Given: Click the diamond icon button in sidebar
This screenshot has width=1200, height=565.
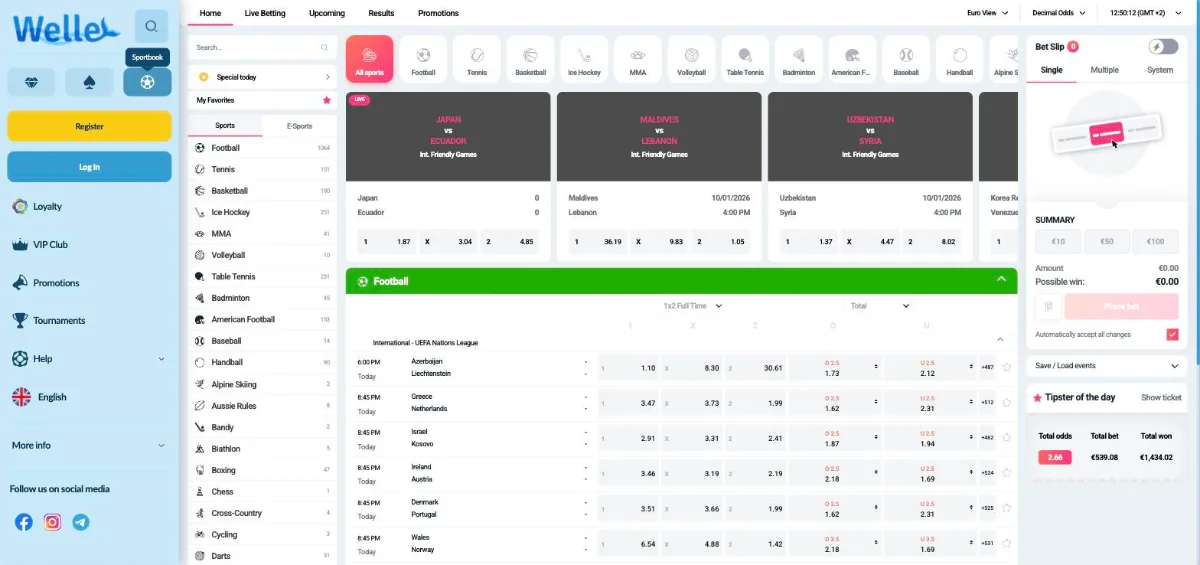Looking at the screenshot, I should click(31, 82).
